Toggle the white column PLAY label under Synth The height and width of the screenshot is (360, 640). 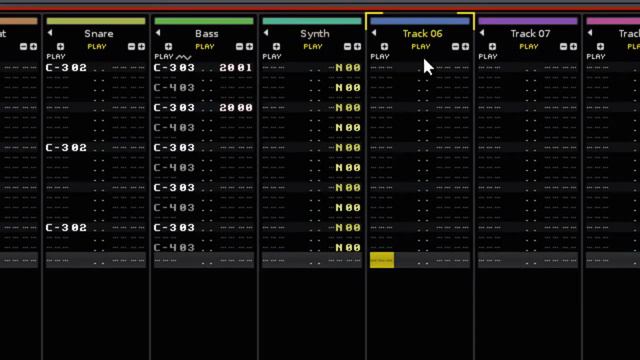pyautogui.click(x=272, y=56)
